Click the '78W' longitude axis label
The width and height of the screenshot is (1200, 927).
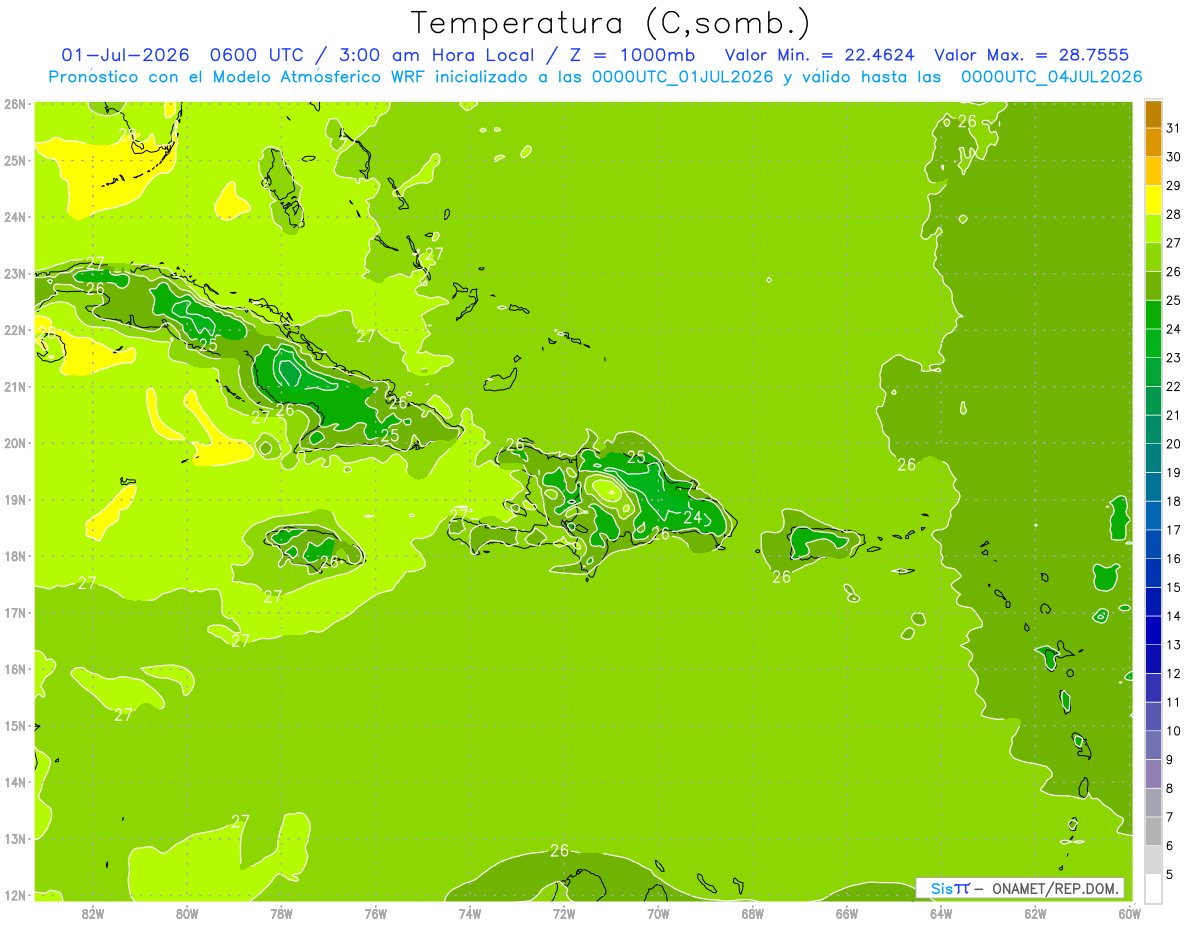coord(281,913)
